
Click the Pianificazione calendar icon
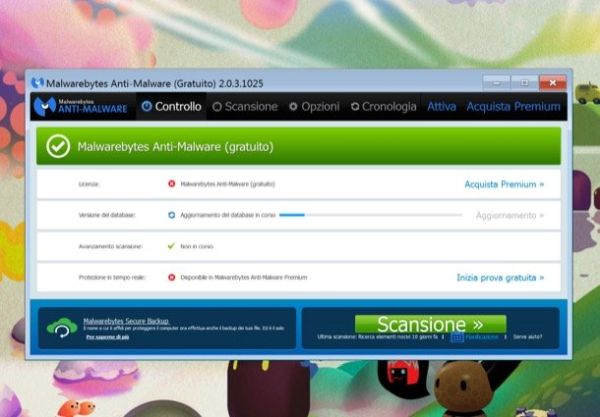[457, 337]
